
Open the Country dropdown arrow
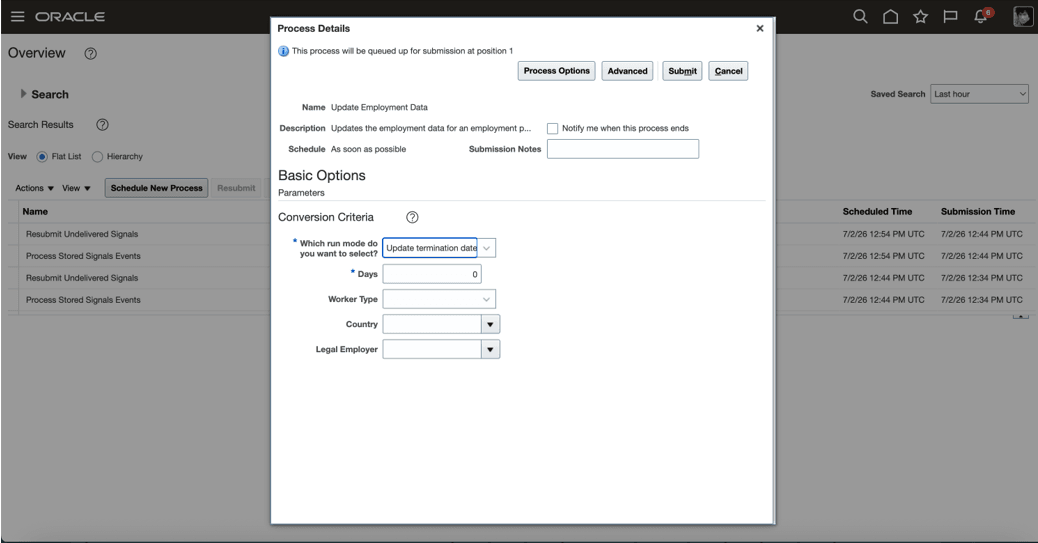point(490,324)
